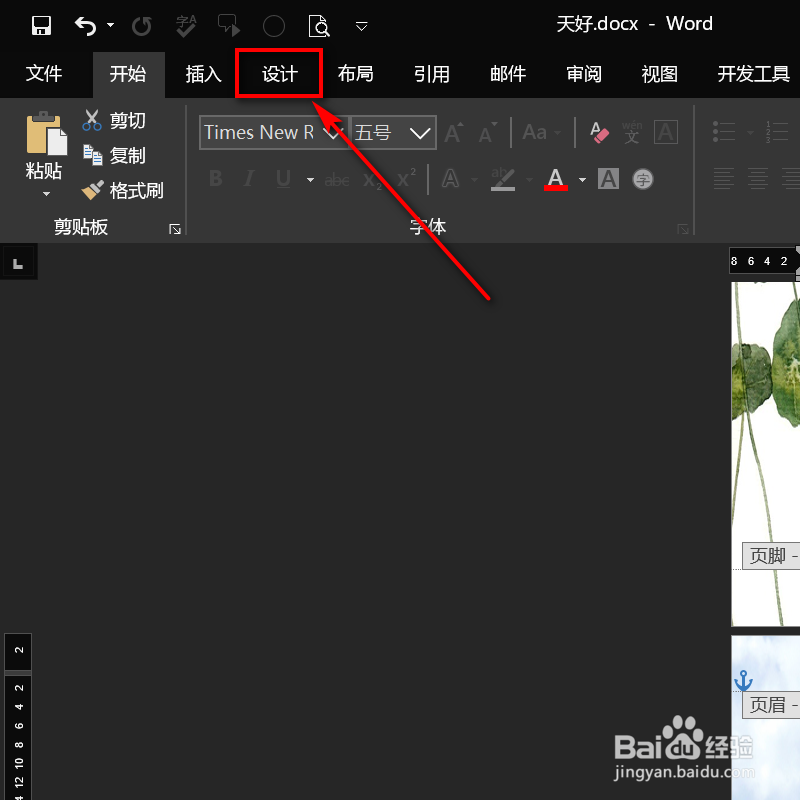Open the 审阅 (Review) tab
This screenshot has width=800, height=800.
click(x=584, y=73)
